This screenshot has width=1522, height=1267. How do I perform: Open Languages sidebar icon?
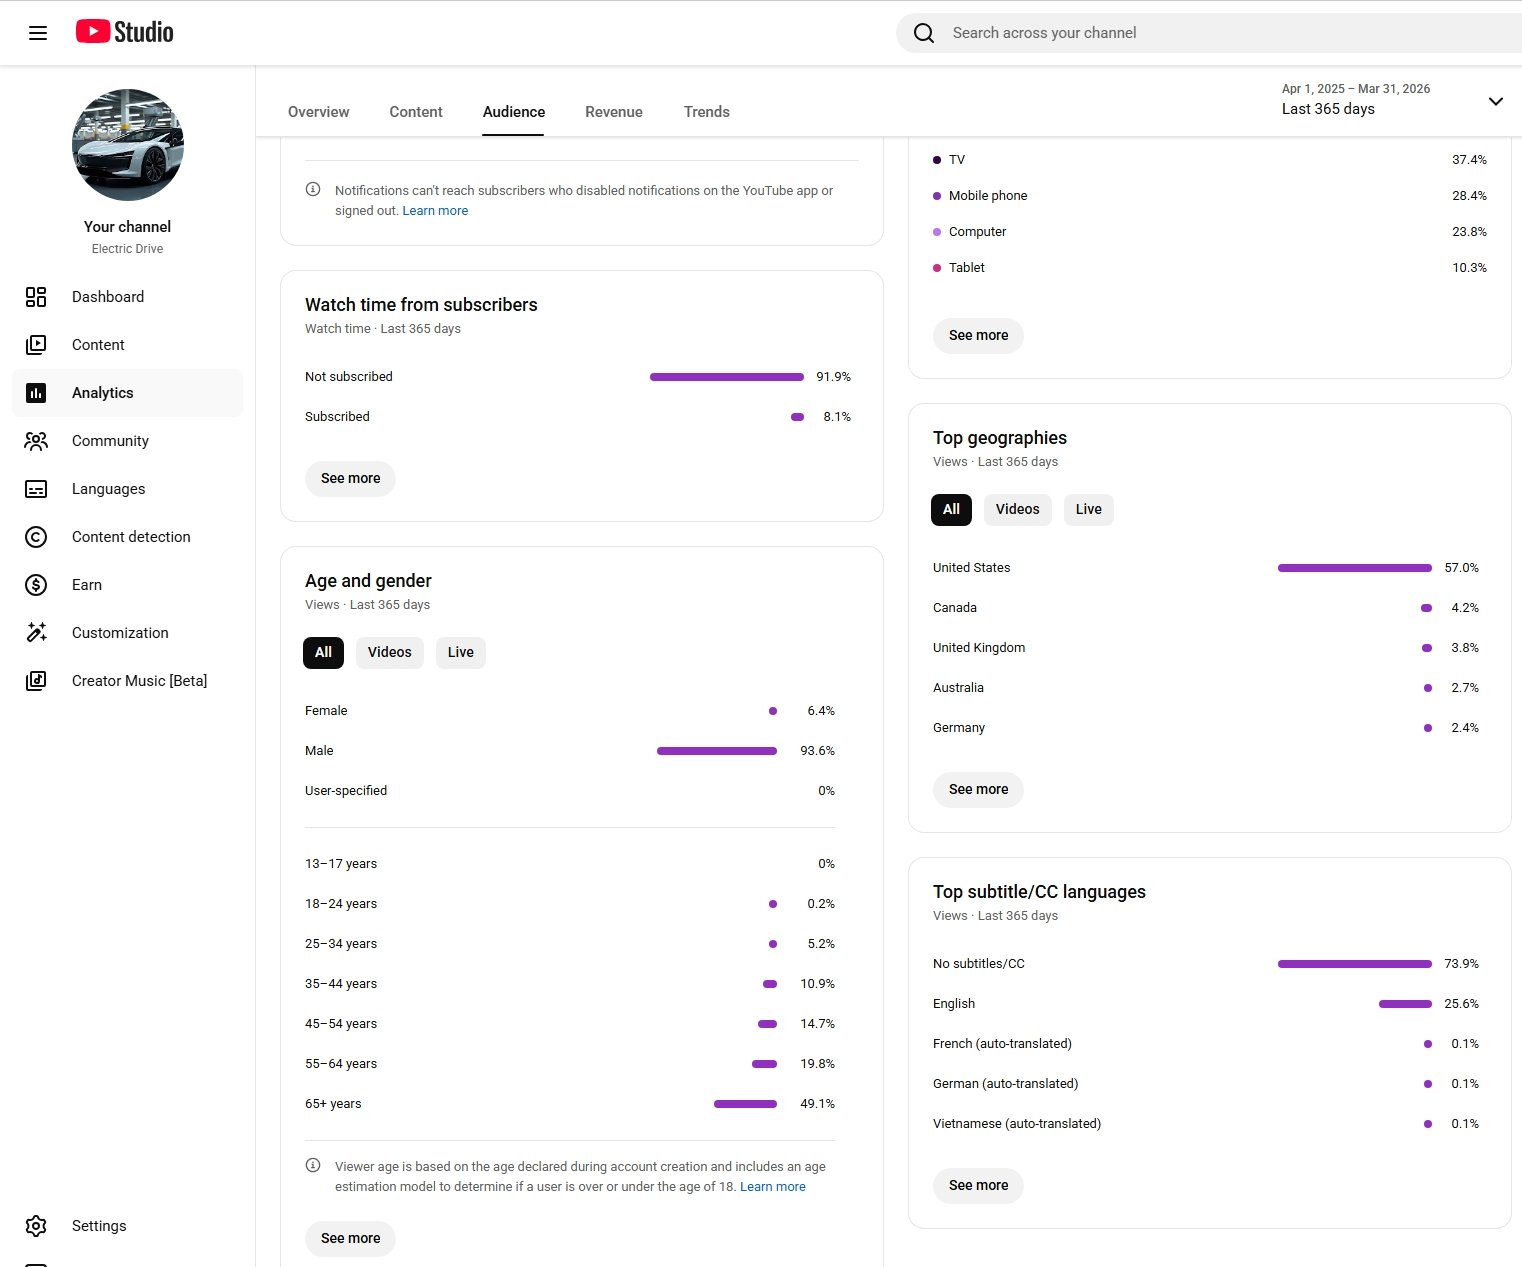[36, 489]
